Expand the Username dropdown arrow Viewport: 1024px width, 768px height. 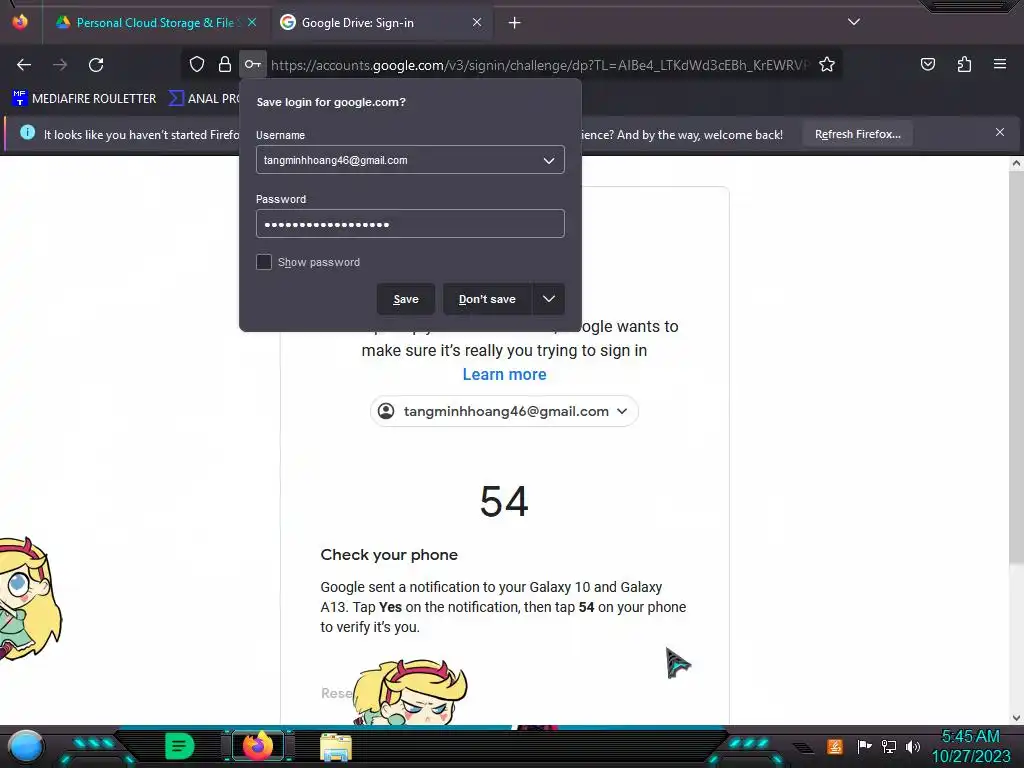coord(549,160)
